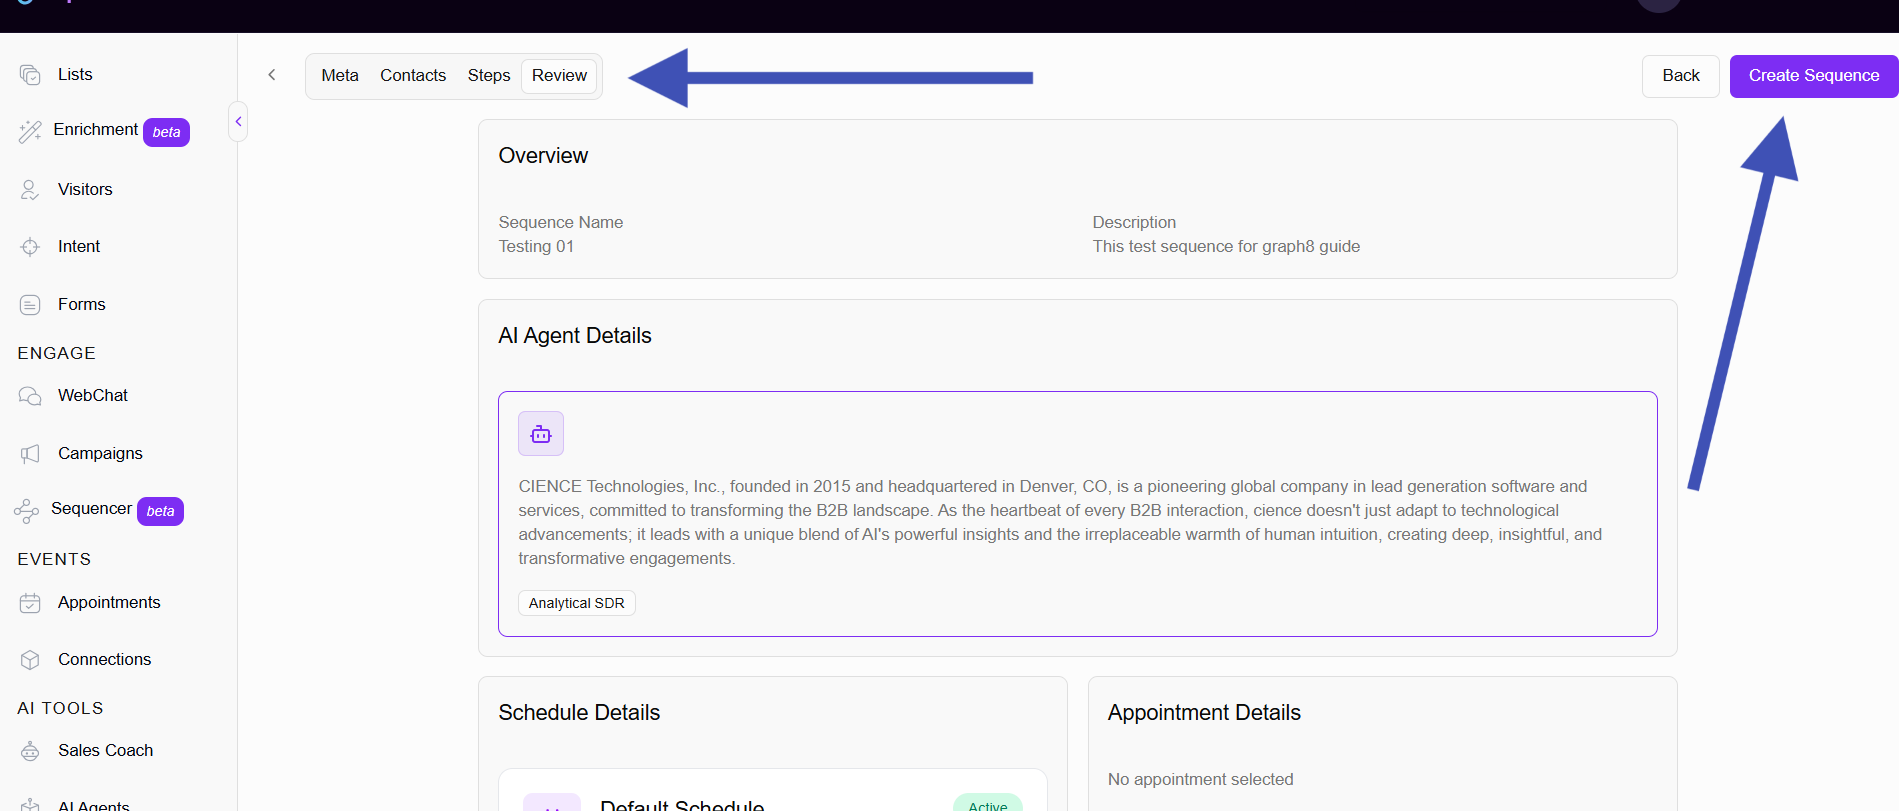The height and width of the screenshot is (811, 1899).
Task: Switch to the Meta tab
Action: pos(340,76)
